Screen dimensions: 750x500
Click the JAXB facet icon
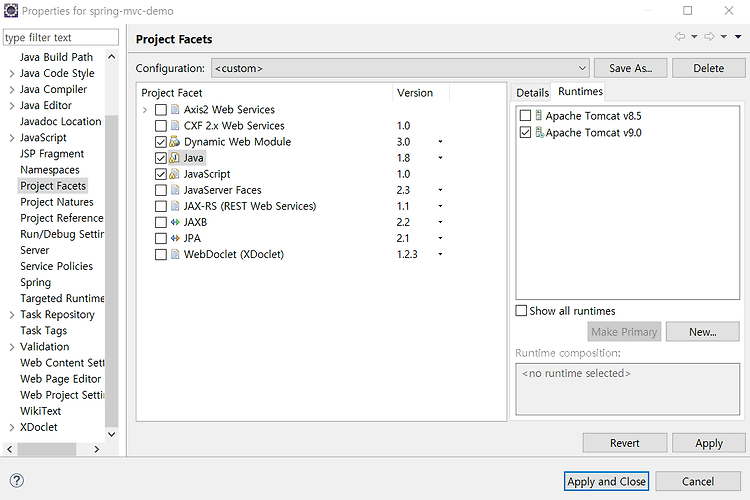click(x=175, y=222)
